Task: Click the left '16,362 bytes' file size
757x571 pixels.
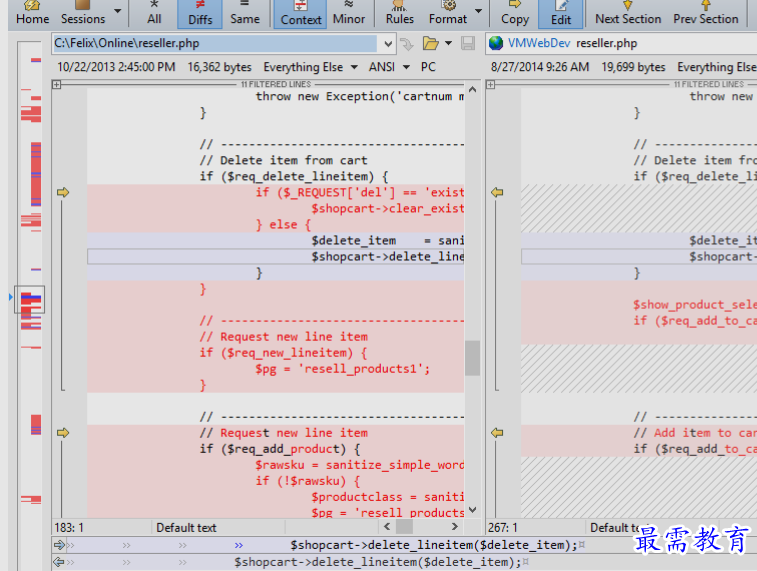Action: click(220, 67)
